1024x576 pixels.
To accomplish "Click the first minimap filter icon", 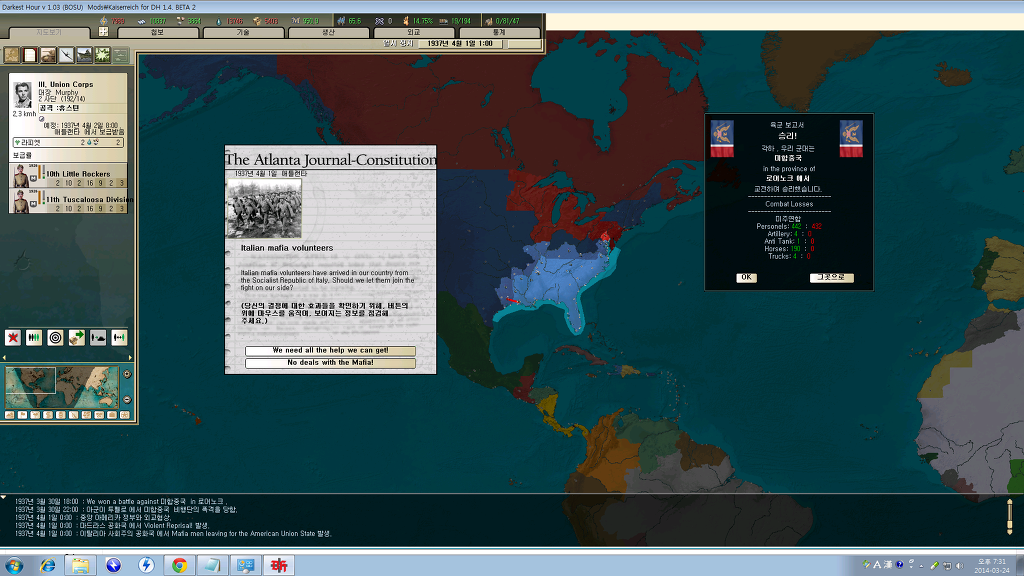I will point(10,415).
